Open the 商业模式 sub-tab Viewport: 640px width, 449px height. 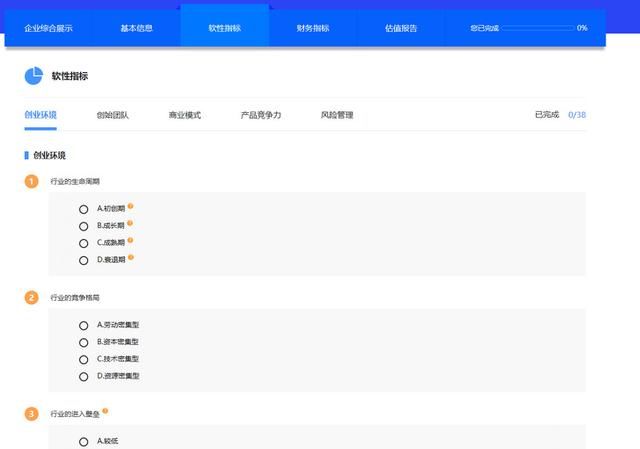[x=185, y=115]
